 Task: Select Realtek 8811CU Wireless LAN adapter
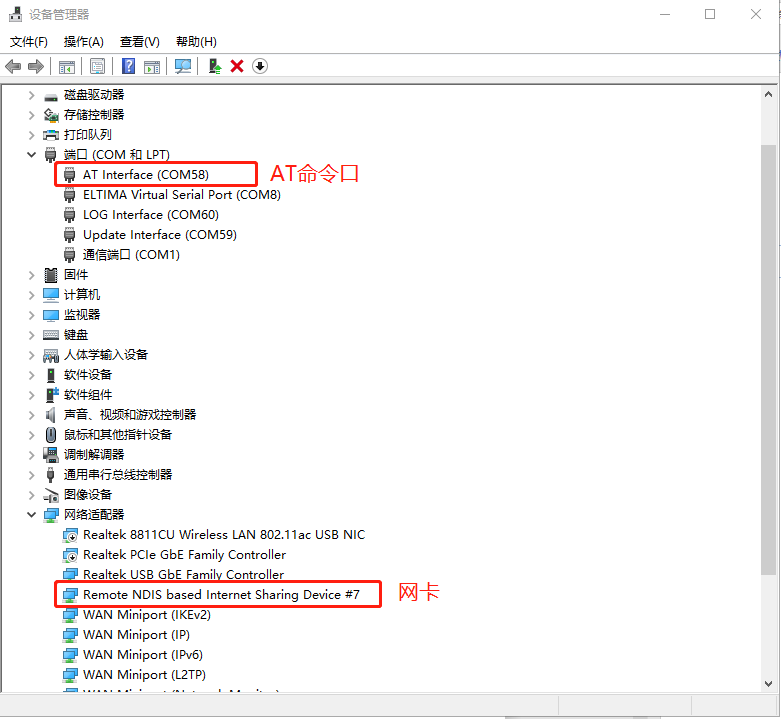coord(223,535)
